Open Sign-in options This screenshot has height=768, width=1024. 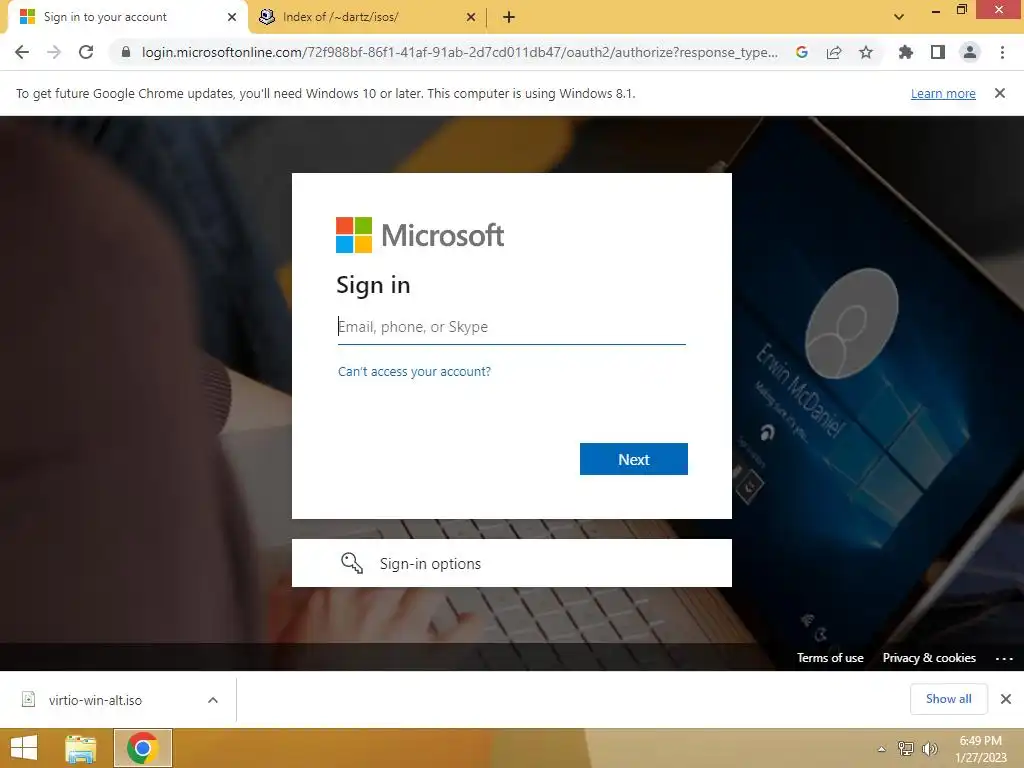pyautogui.click(x=511, y=563)
